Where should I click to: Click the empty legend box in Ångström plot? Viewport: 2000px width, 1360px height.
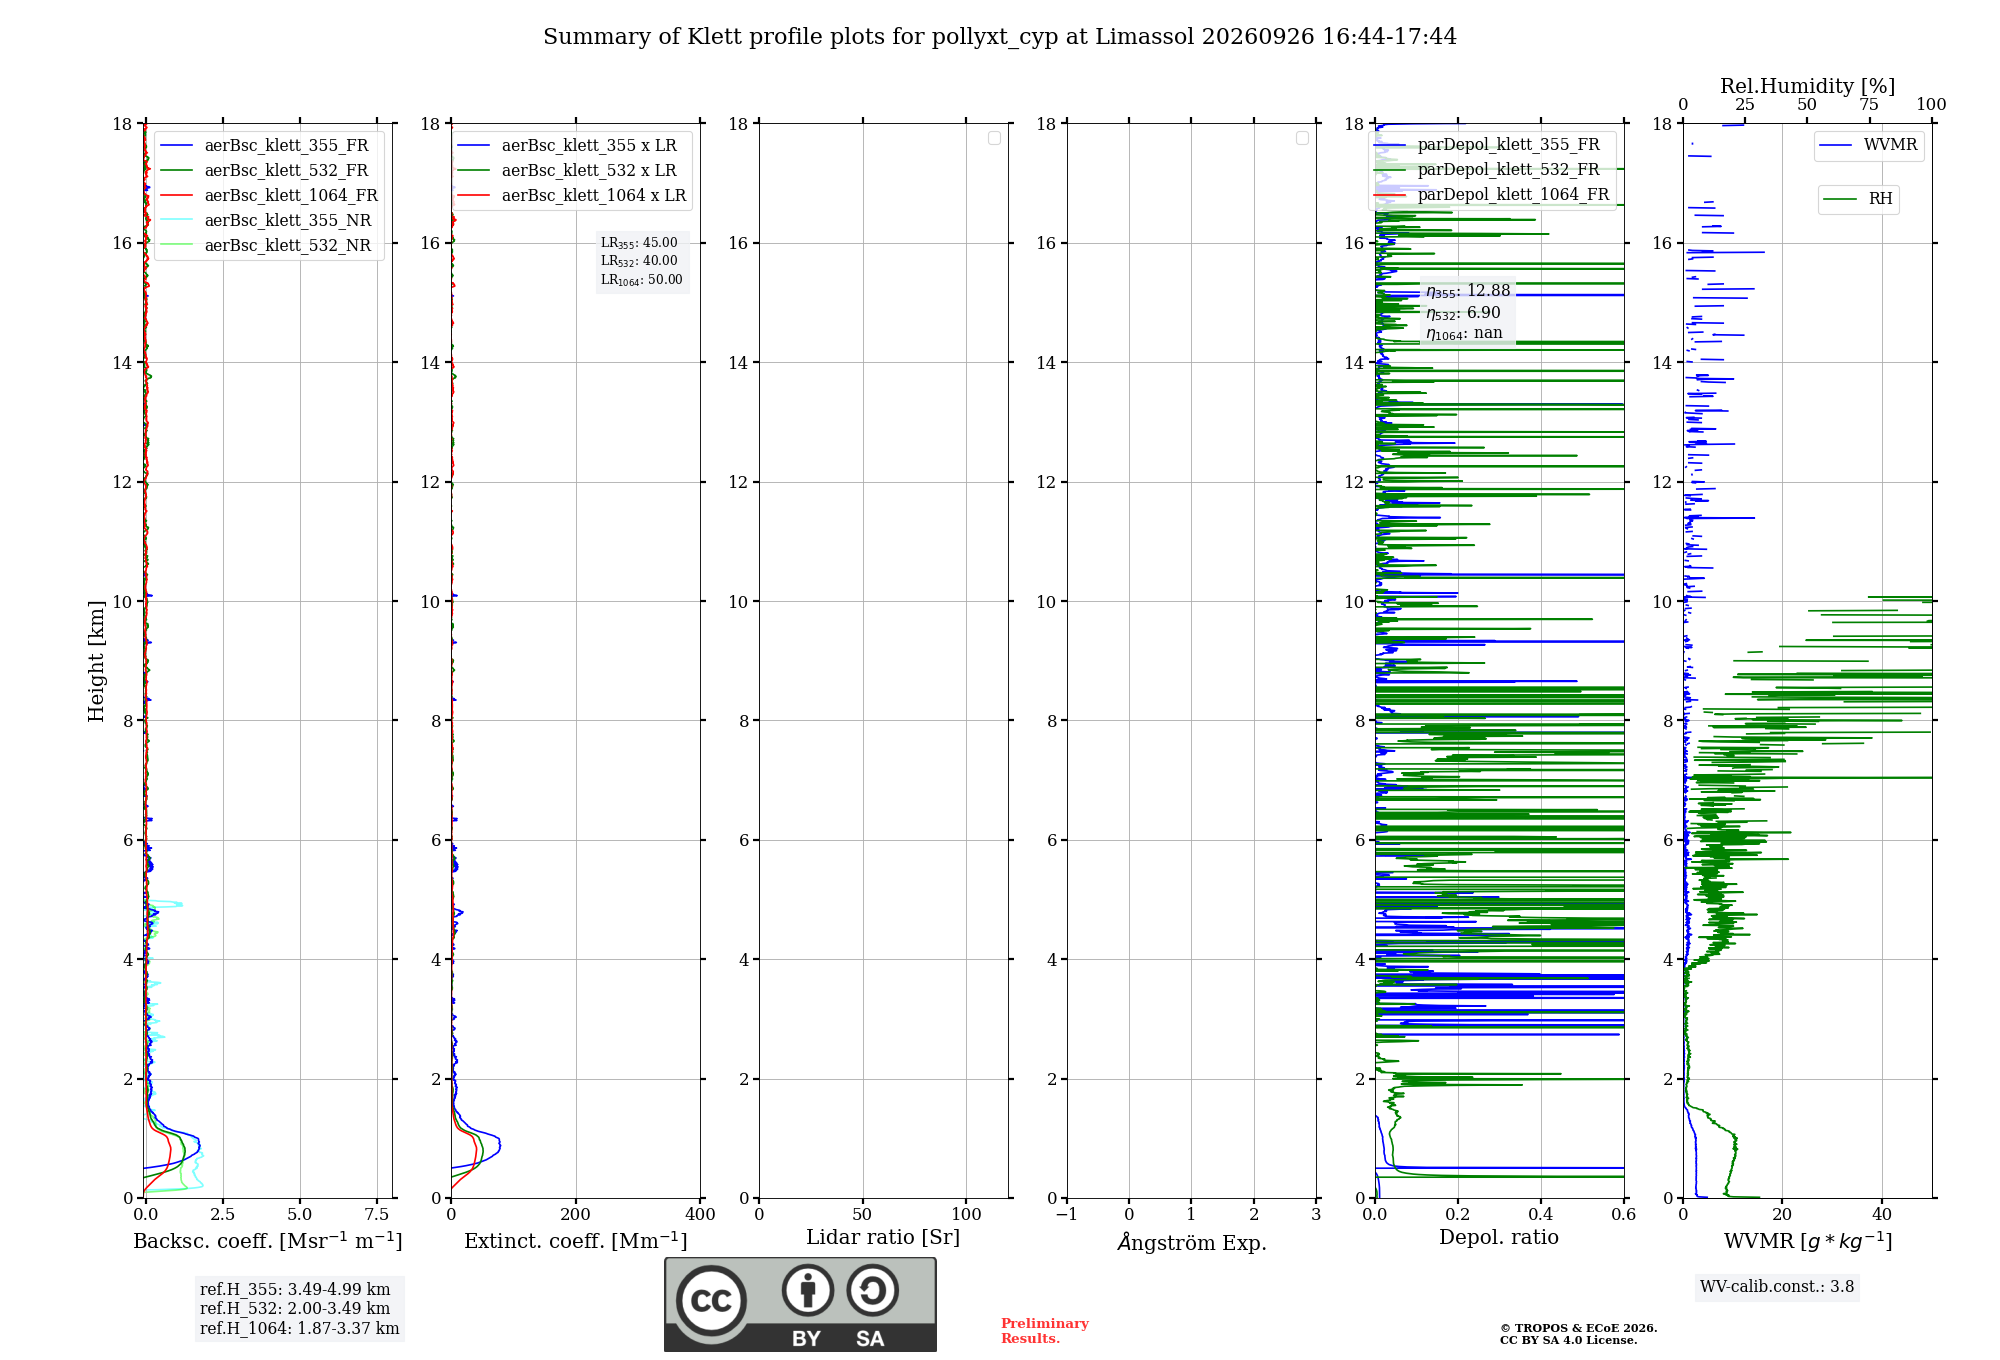(x=1302, y=138)
